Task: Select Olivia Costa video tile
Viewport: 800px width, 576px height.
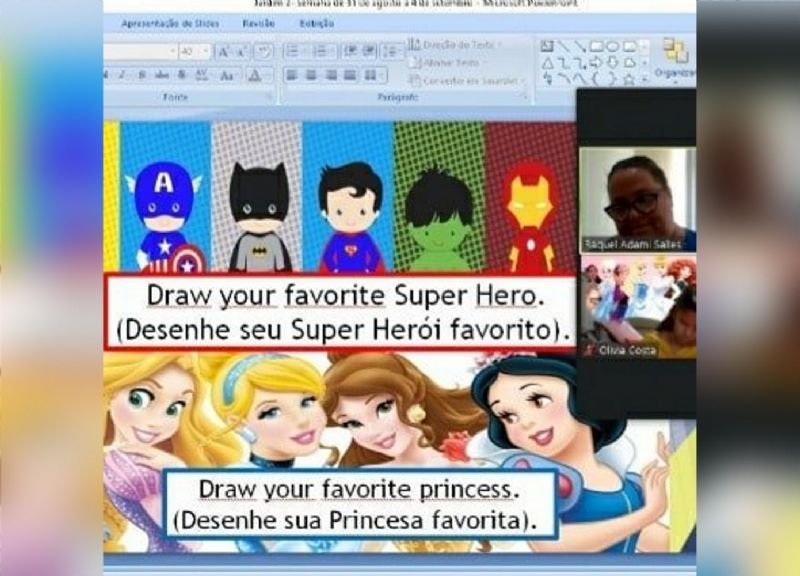Action: point(638,307)
